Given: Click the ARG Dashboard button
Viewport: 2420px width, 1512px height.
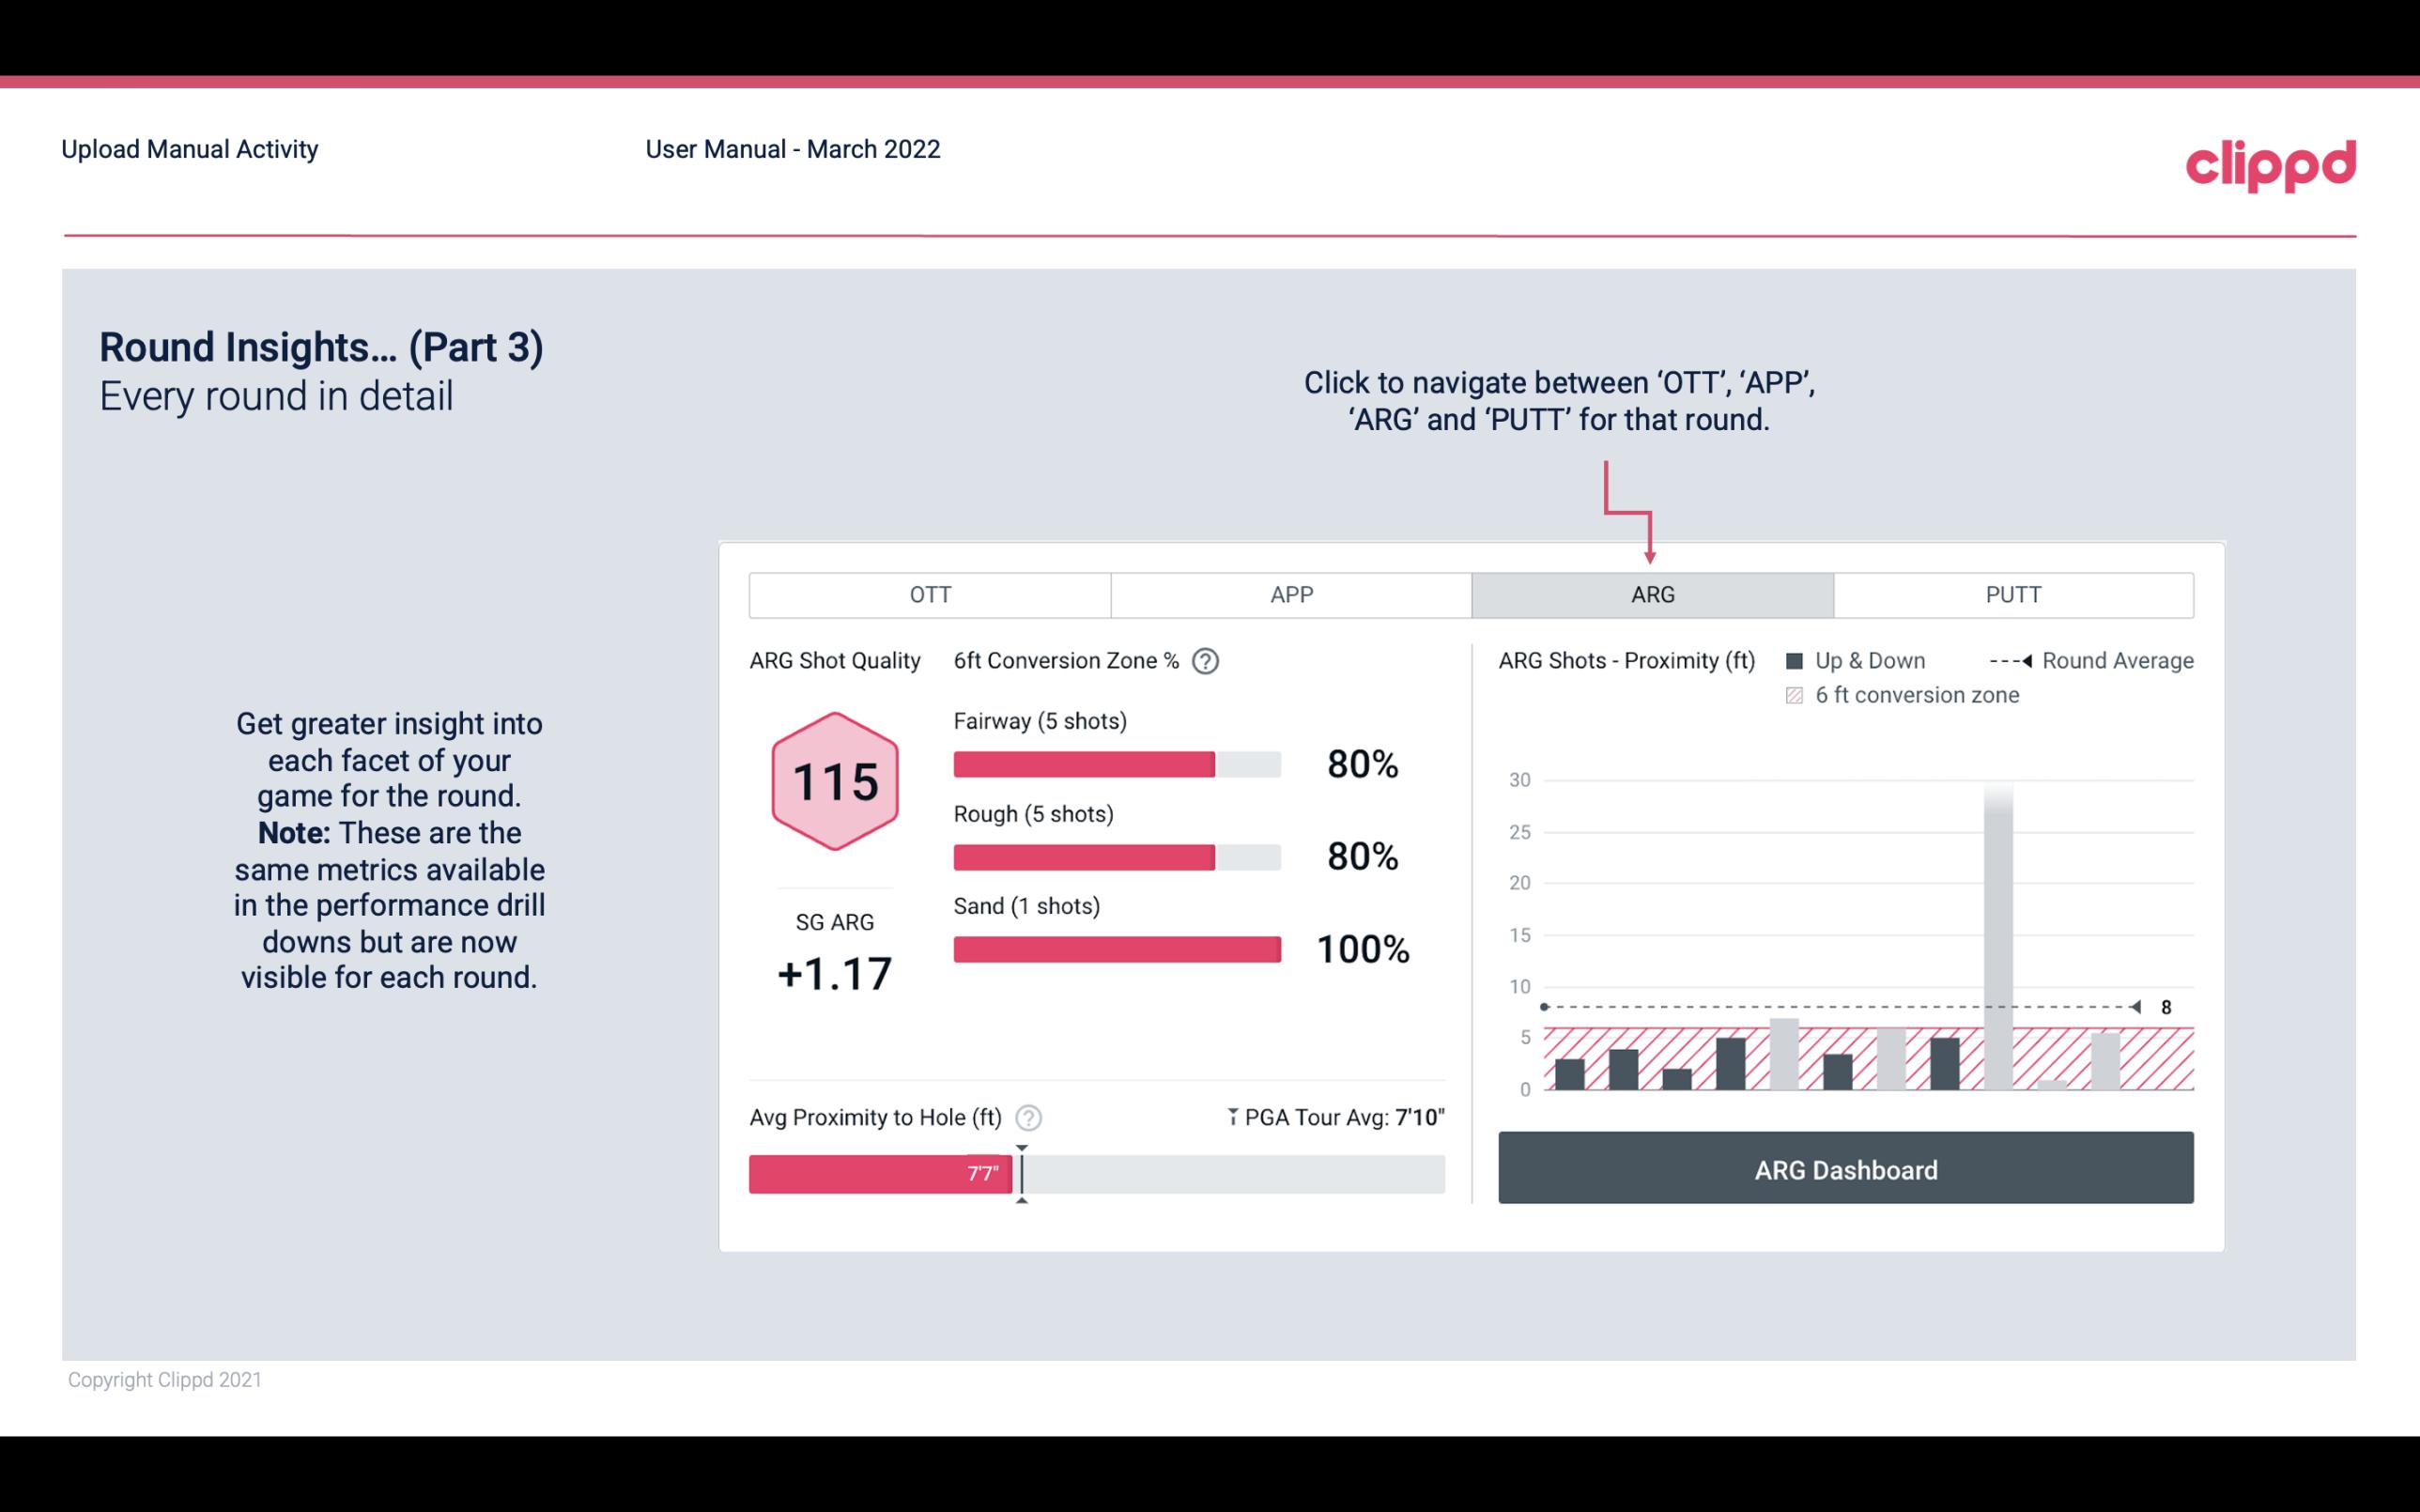Looking at the screenshot, I should pos(1847,1169).
